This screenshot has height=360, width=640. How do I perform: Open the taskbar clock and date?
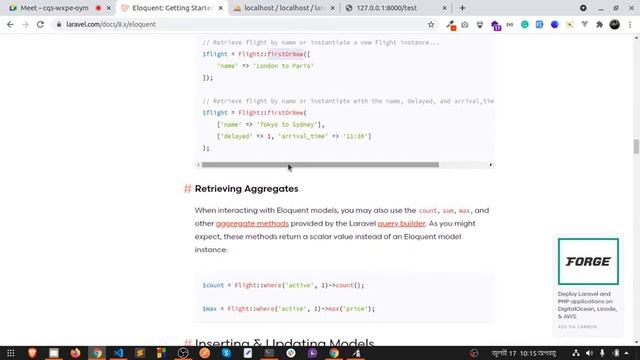524,353
